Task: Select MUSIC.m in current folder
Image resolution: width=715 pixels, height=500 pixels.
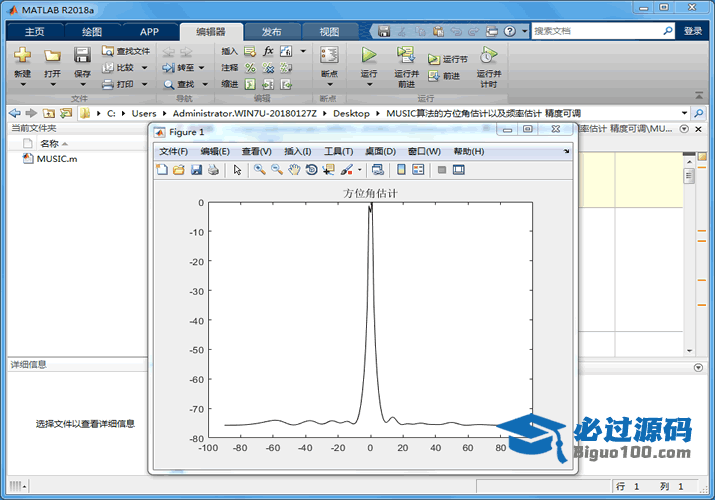Action: (x=50, y=159)
